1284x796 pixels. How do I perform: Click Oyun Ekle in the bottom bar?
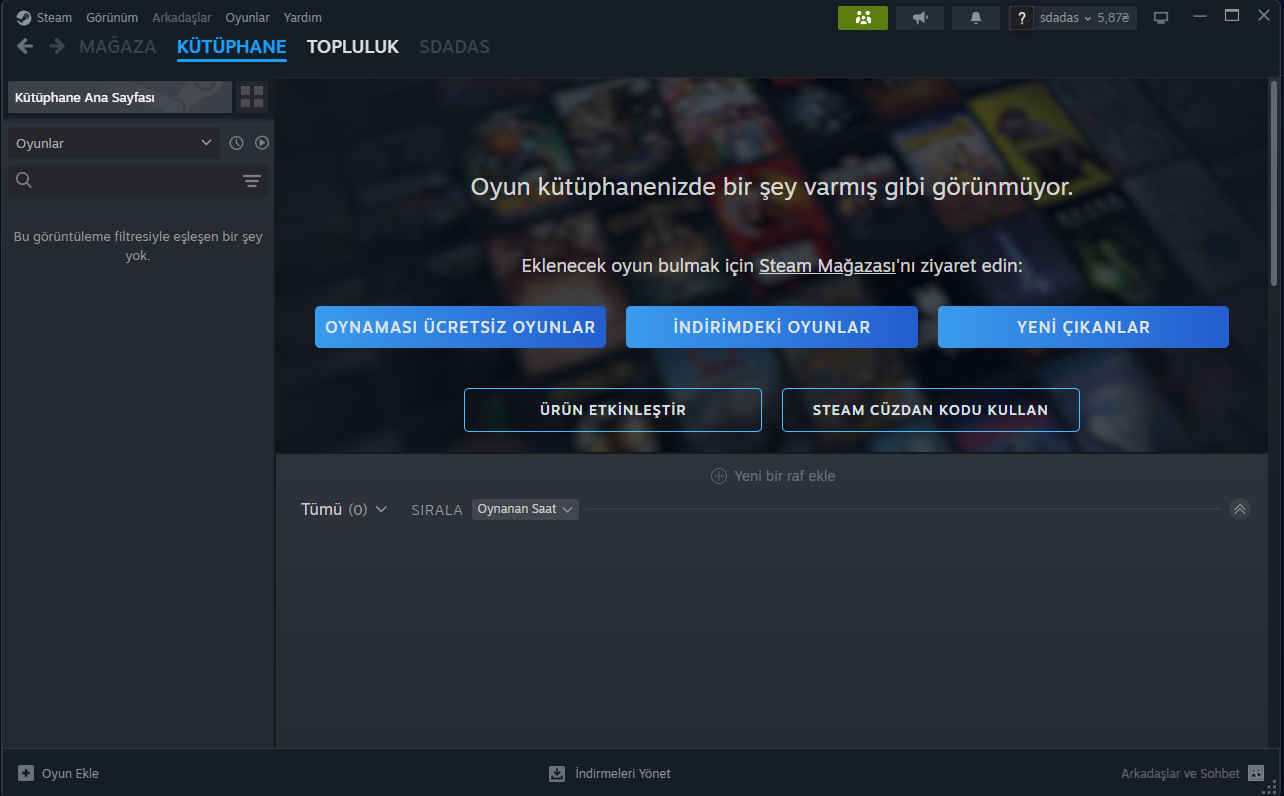pos(59,773)
